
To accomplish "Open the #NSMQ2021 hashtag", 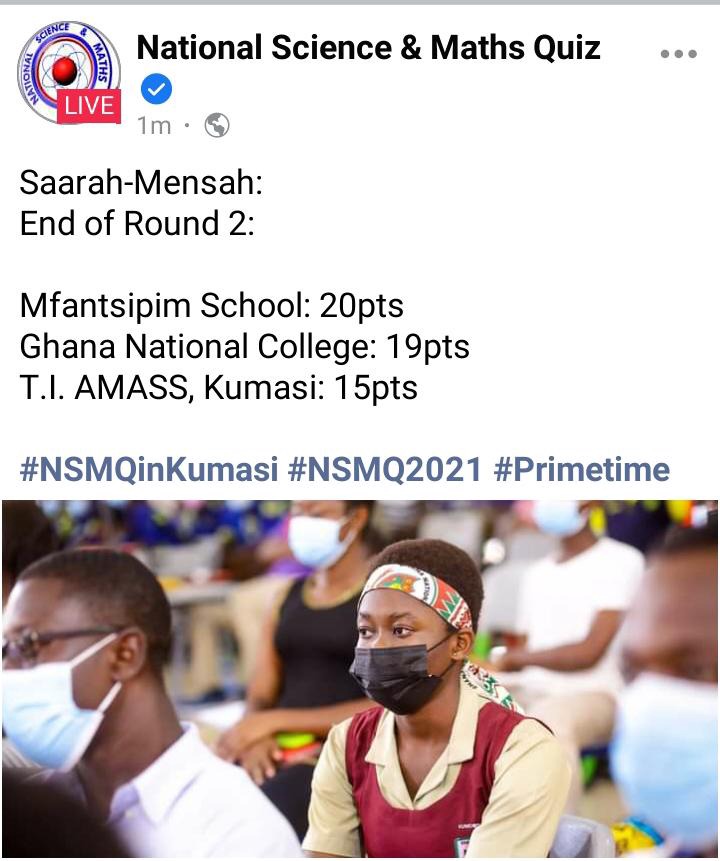I will coord(384,469).
